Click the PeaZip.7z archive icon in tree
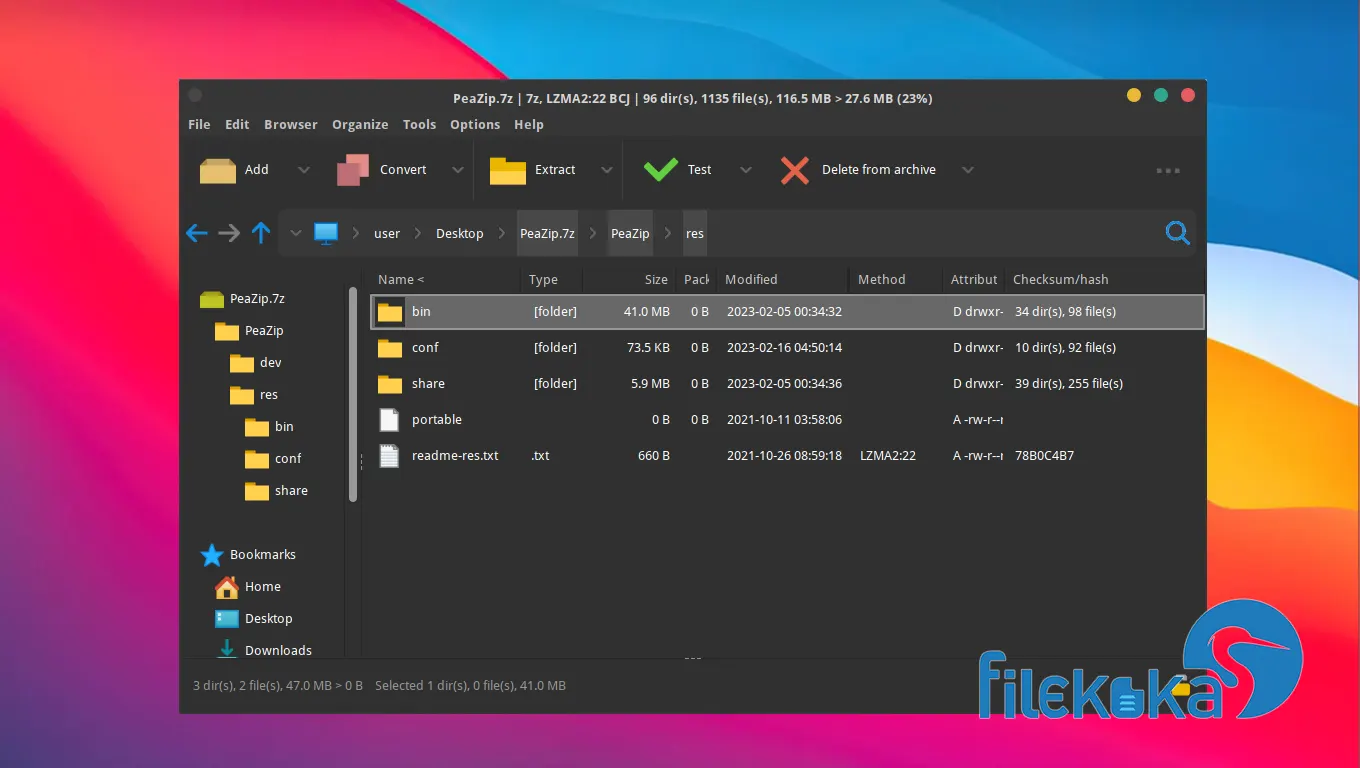The width and height of the screenshot is (1360, 768). click(212, 299)
